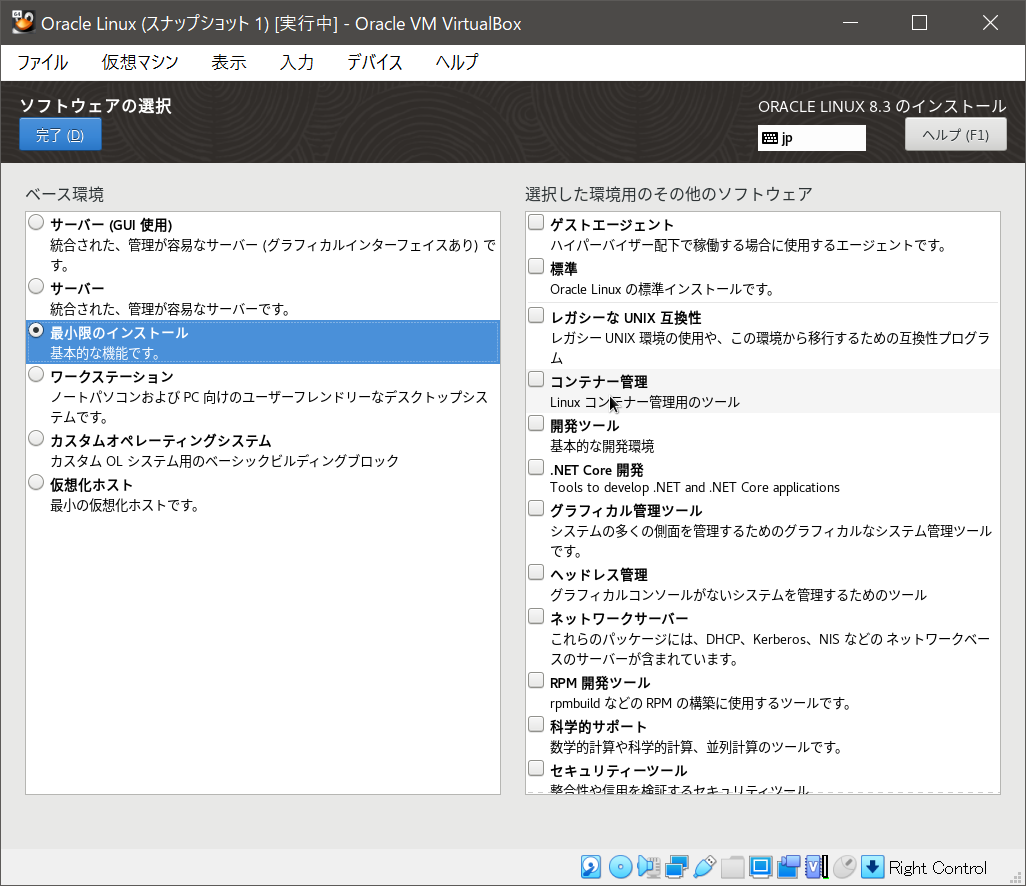Enable 科学的サポート checkbox
Screen dimensions: 1026x886
(x=536, y=724)
